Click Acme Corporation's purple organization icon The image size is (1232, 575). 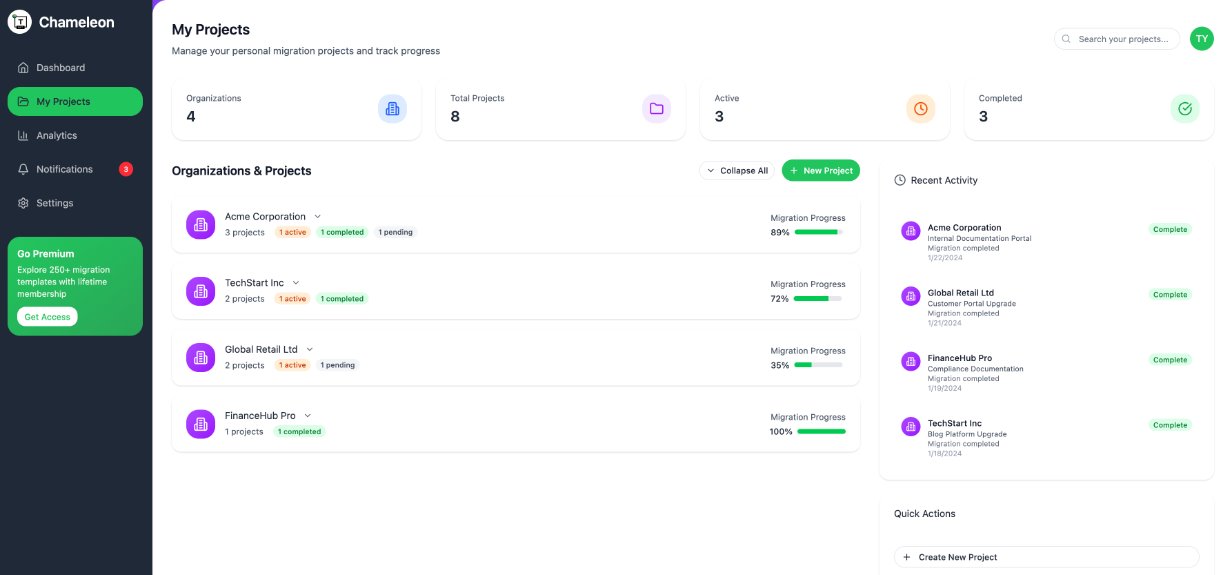pyautogui.click(x=201, y=225)
